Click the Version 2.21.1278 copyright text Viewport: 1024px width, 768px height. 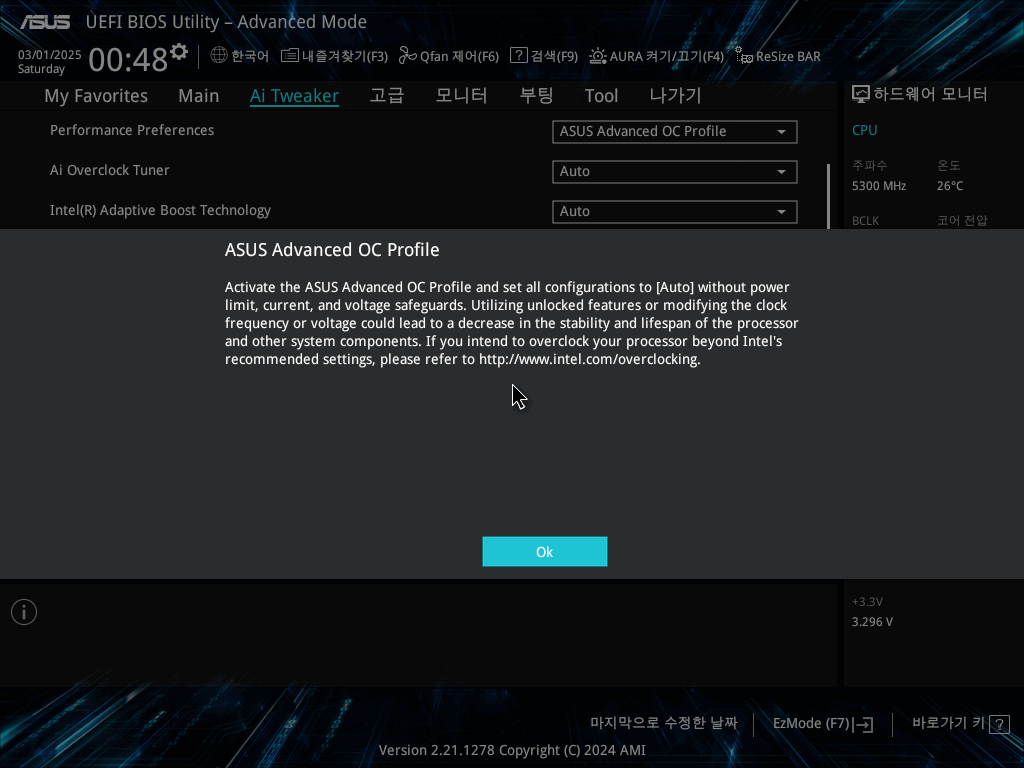pyautogui.click(x=512, y=750)
